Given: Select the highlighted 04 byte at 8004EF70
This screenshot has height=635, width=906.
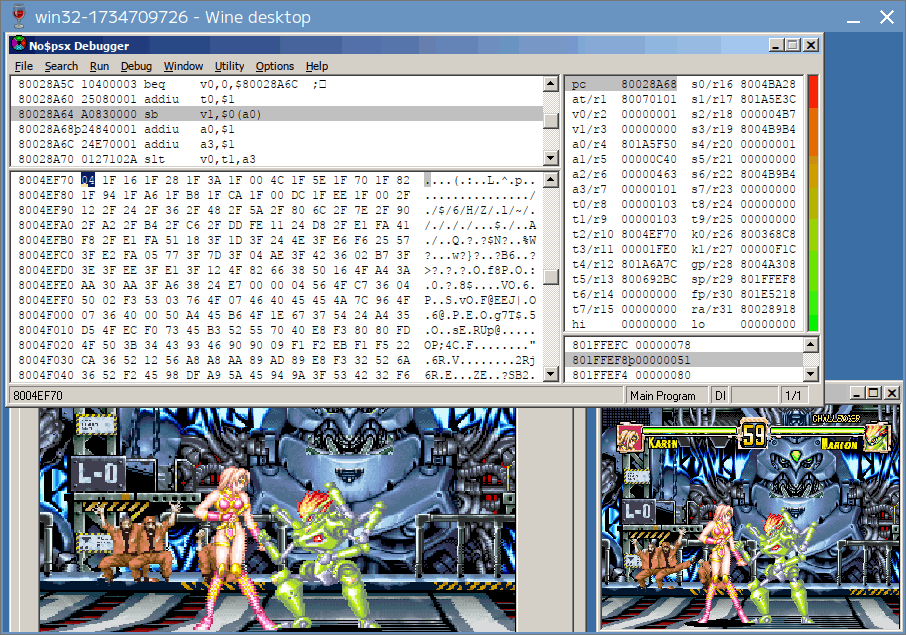Looking at the screenshot, I should (88, 180).
